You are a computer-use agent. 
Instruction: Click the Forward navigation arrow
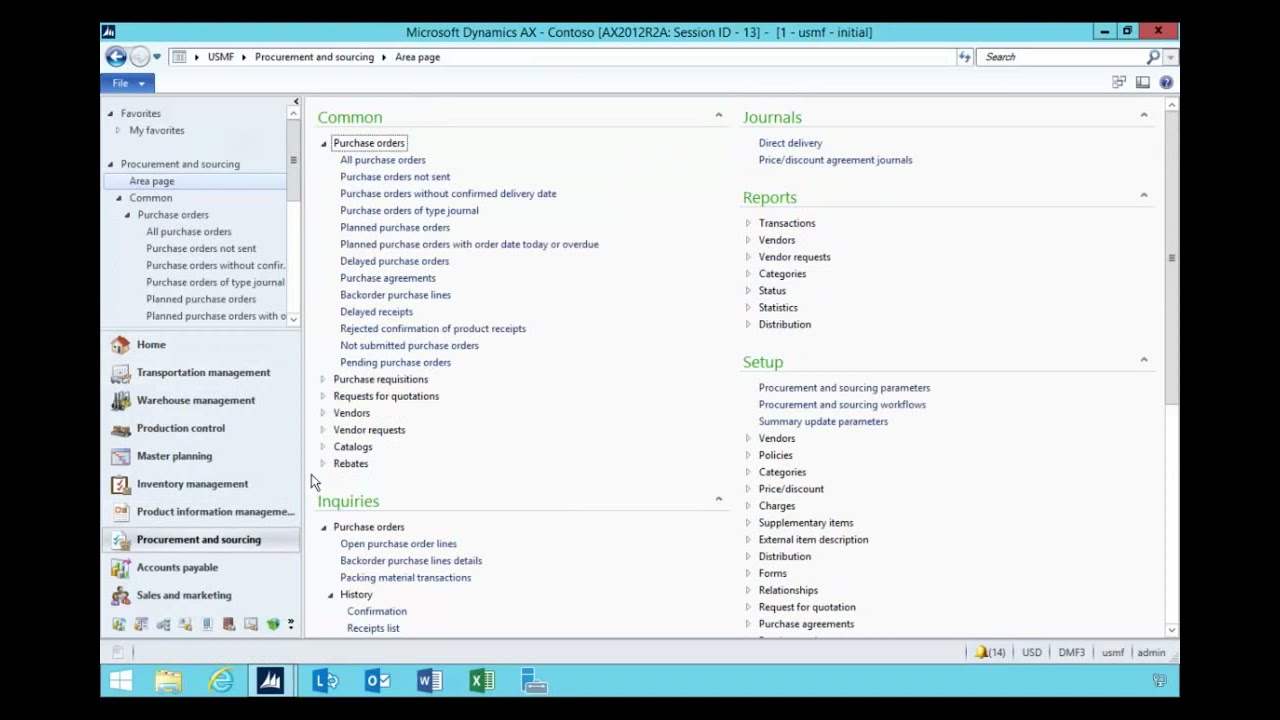(x=140, y=57)
